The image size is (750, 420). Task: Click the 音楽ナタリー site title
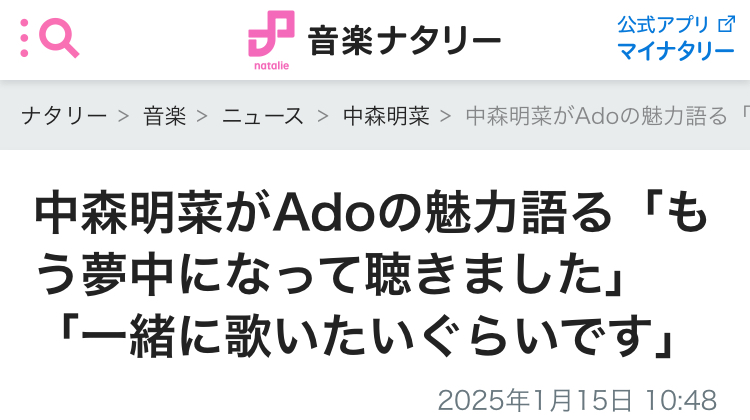tap(404, 41)
